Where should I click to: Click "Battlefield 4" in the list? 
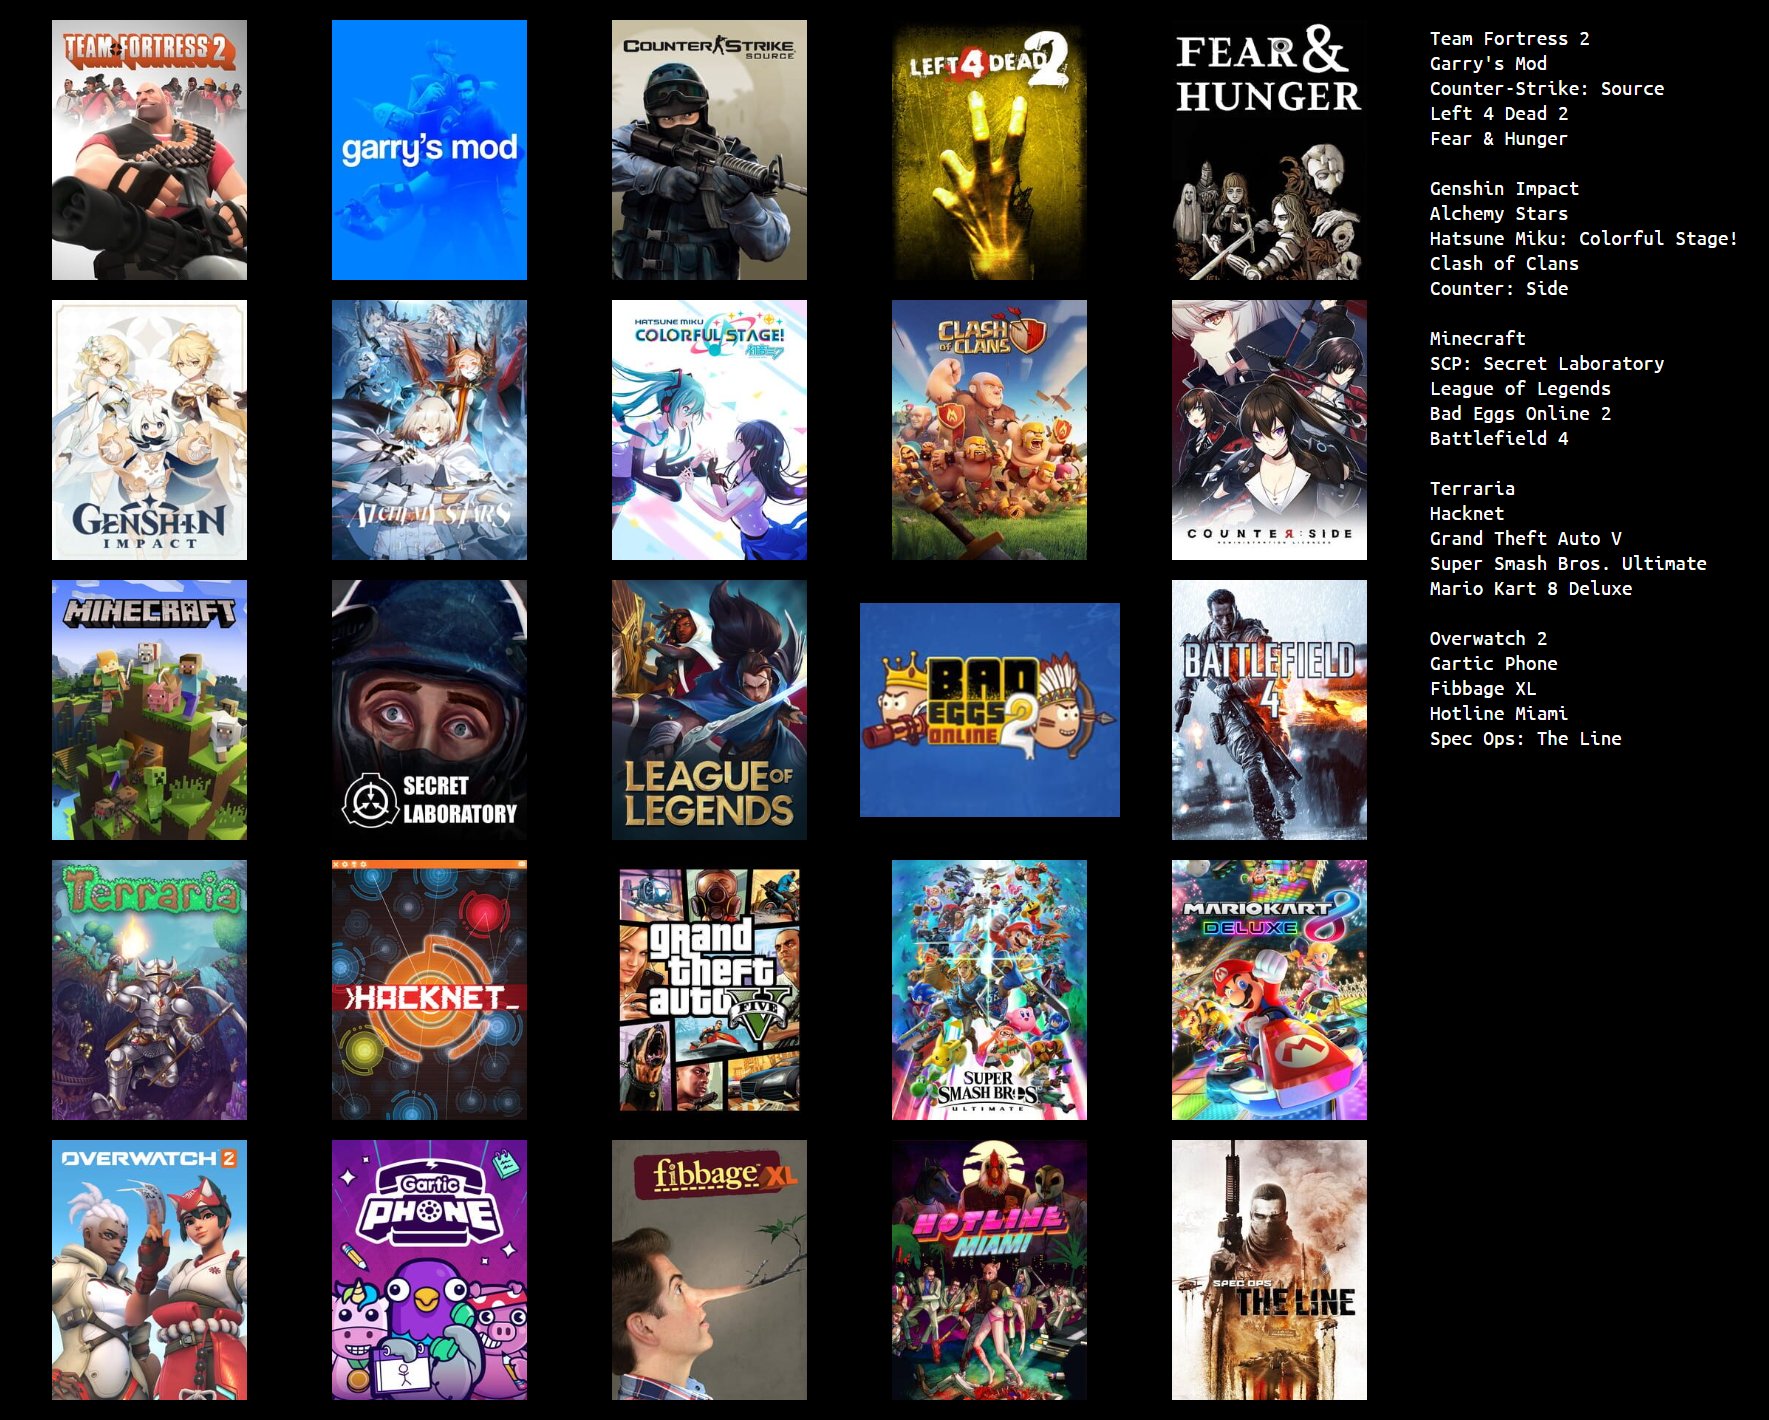[x=1499, y=439]
